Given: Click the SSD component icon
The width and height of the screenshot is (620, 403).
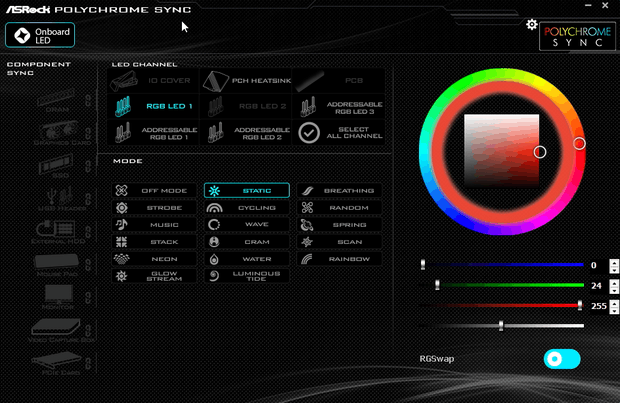Looking at the screenshot, I should (x=56, y=163).
